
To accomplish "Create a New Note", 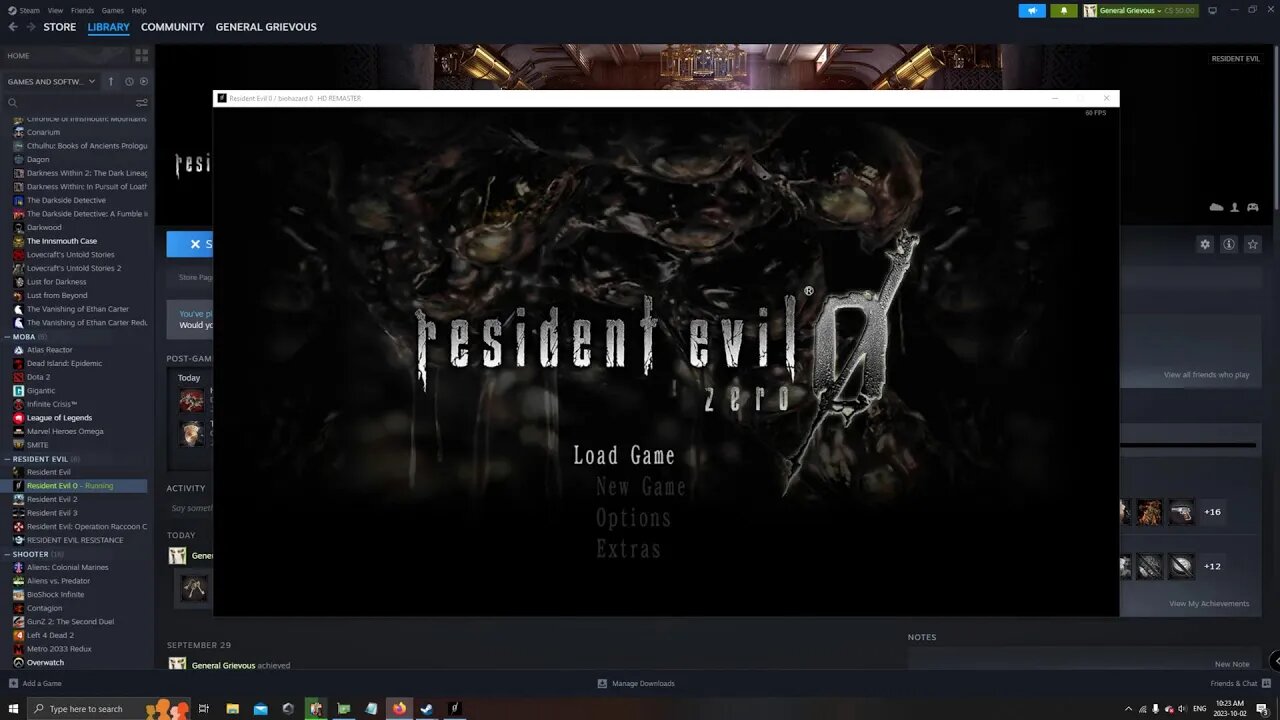I will (1232, 664).
